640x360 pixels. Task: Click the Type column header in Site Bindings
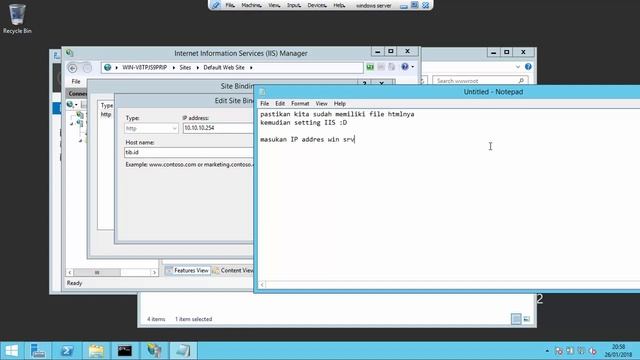pyautogui.click(x=107, y=105)
